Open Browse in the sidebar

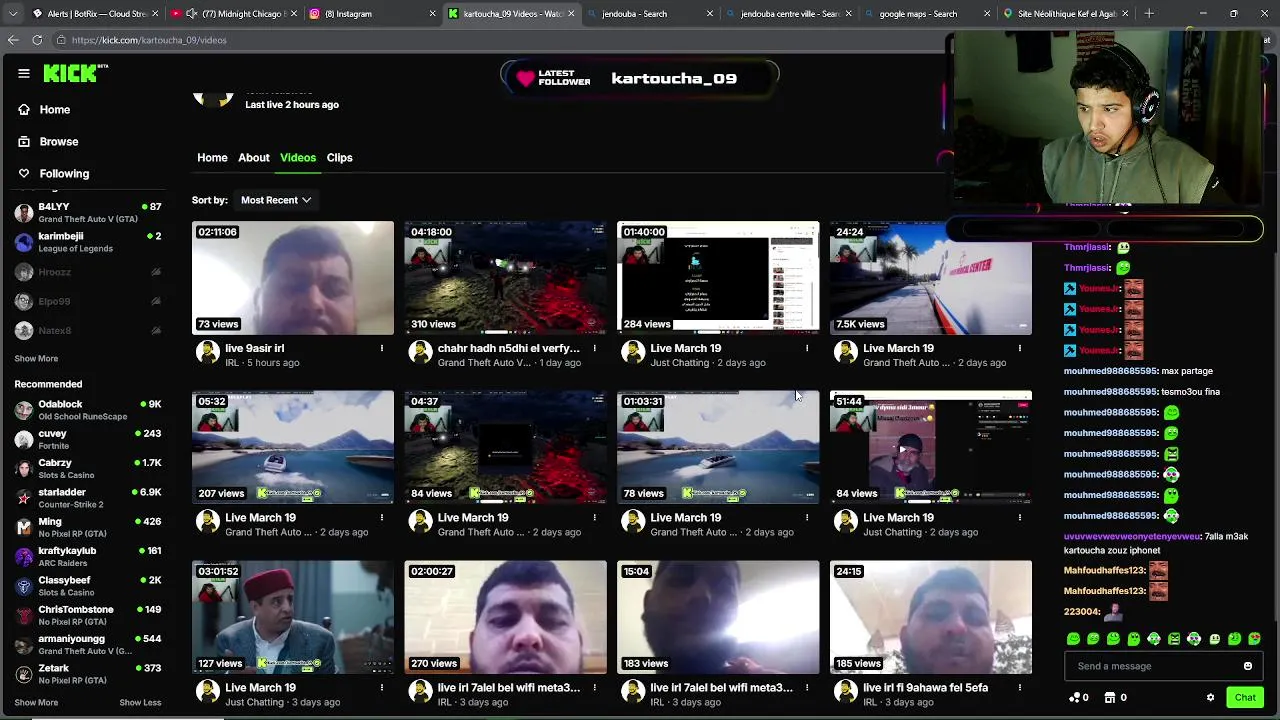coord(49,141)
